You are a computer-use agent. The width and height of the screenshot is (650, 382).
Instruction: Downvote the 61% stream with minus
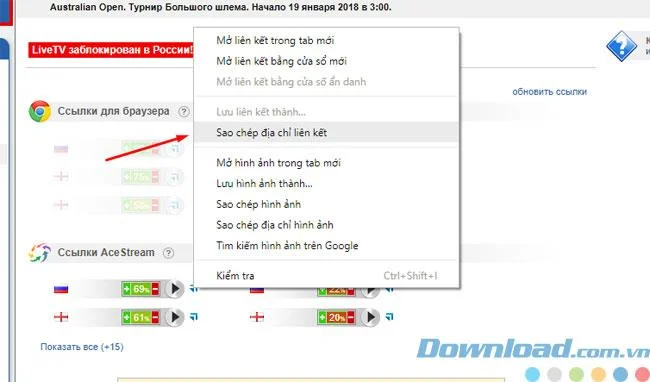pos(155,317)
